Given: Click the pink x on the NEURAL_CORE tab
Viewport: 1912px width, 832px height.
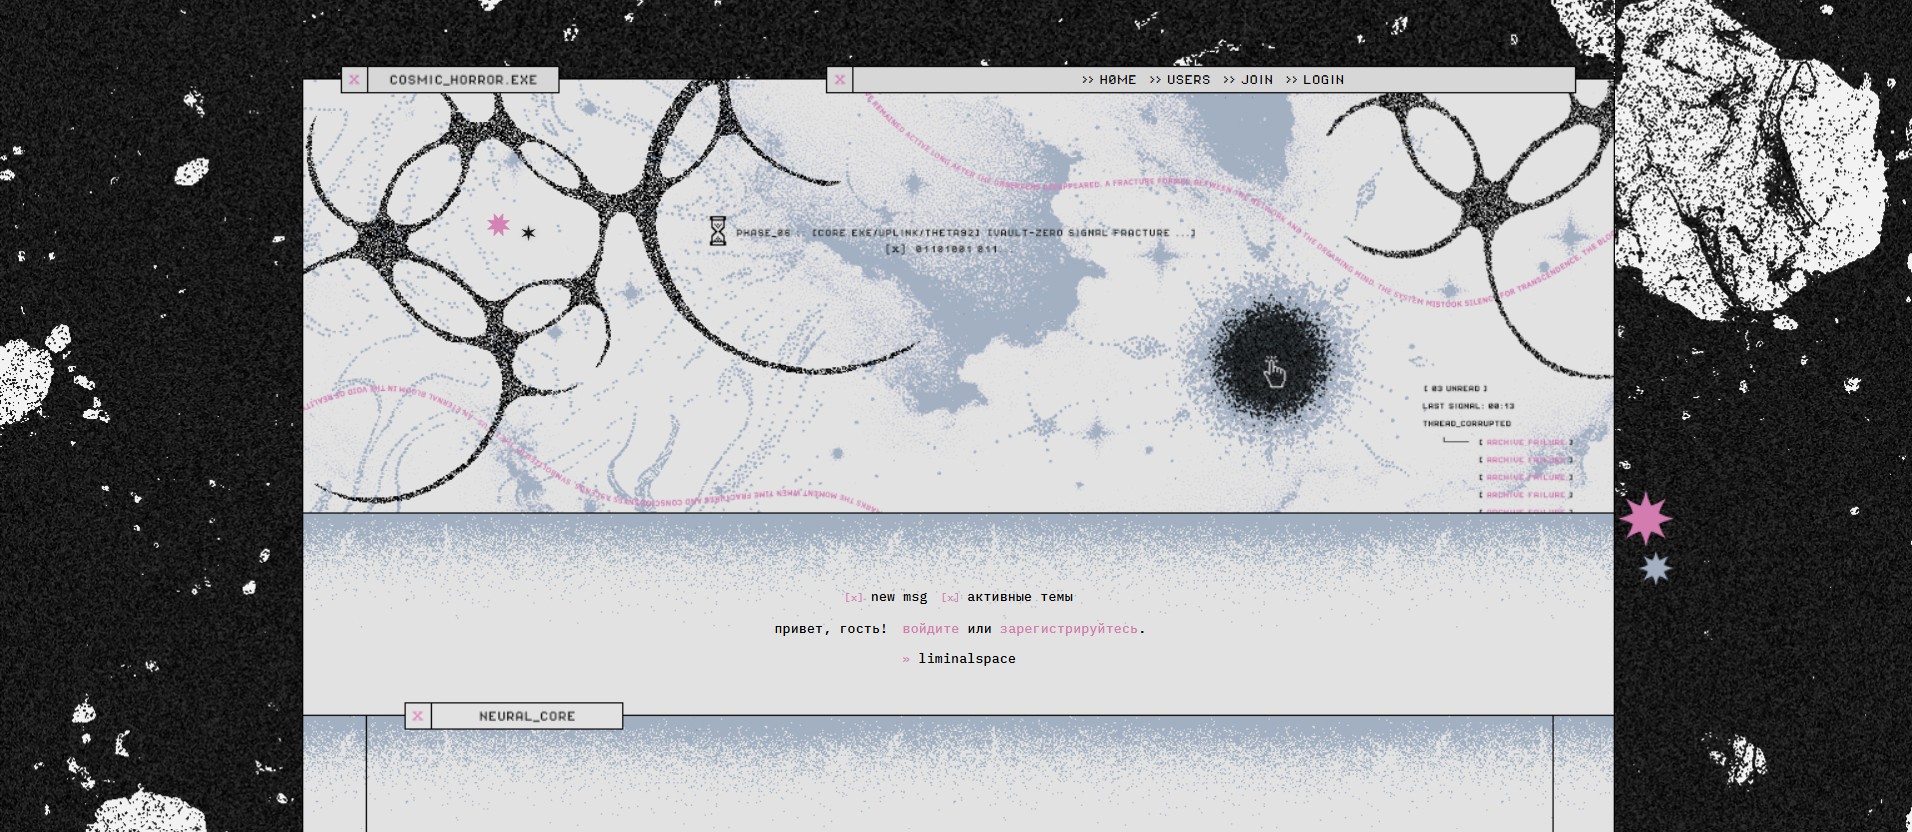Looking at the screenshot, I should (x=418, y=716).
